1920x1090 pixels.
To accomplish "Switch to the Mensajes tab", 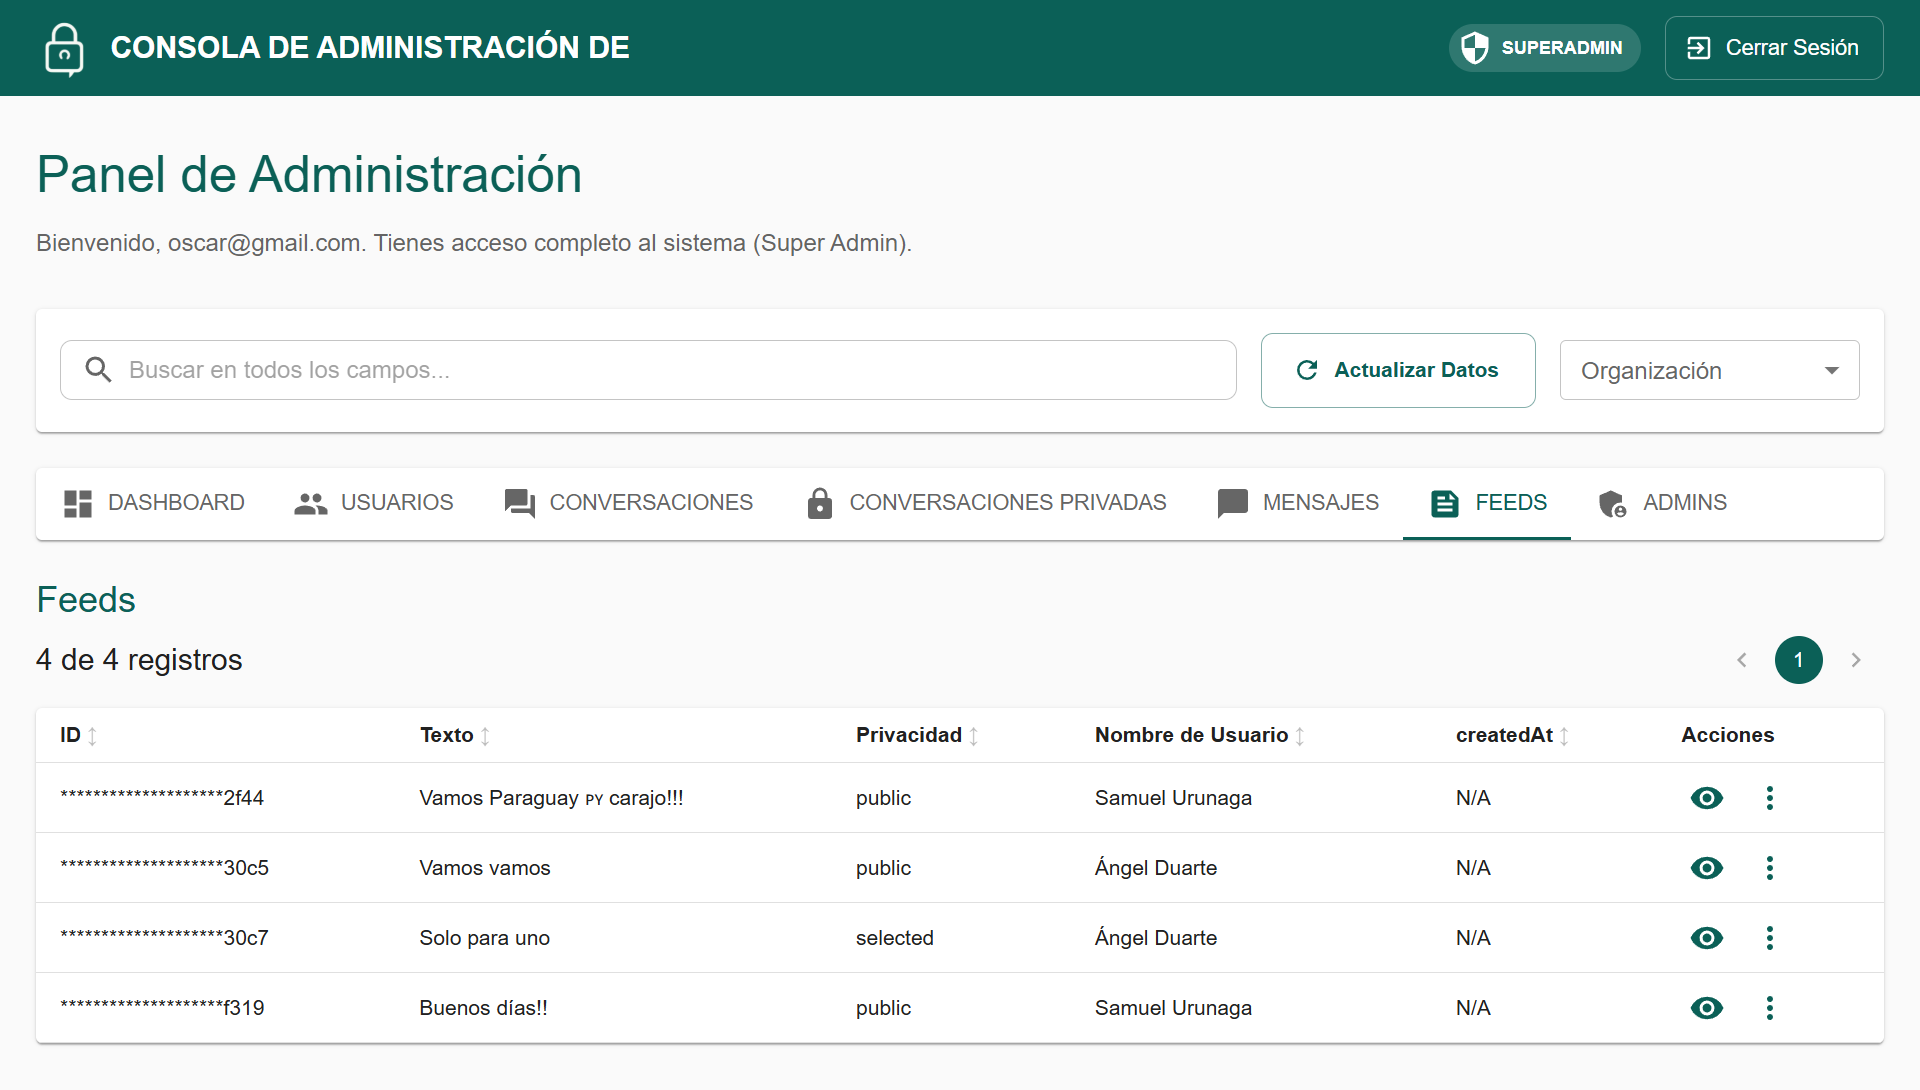I will (1297, 503).
